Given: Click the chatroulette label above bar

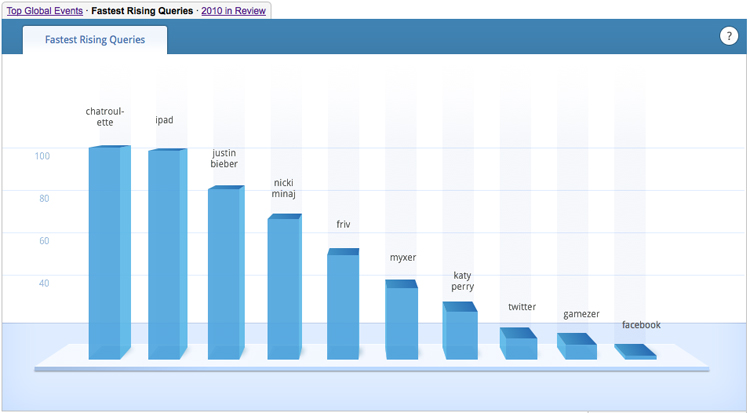Looking at the screenshot, I should pos(106,117).
